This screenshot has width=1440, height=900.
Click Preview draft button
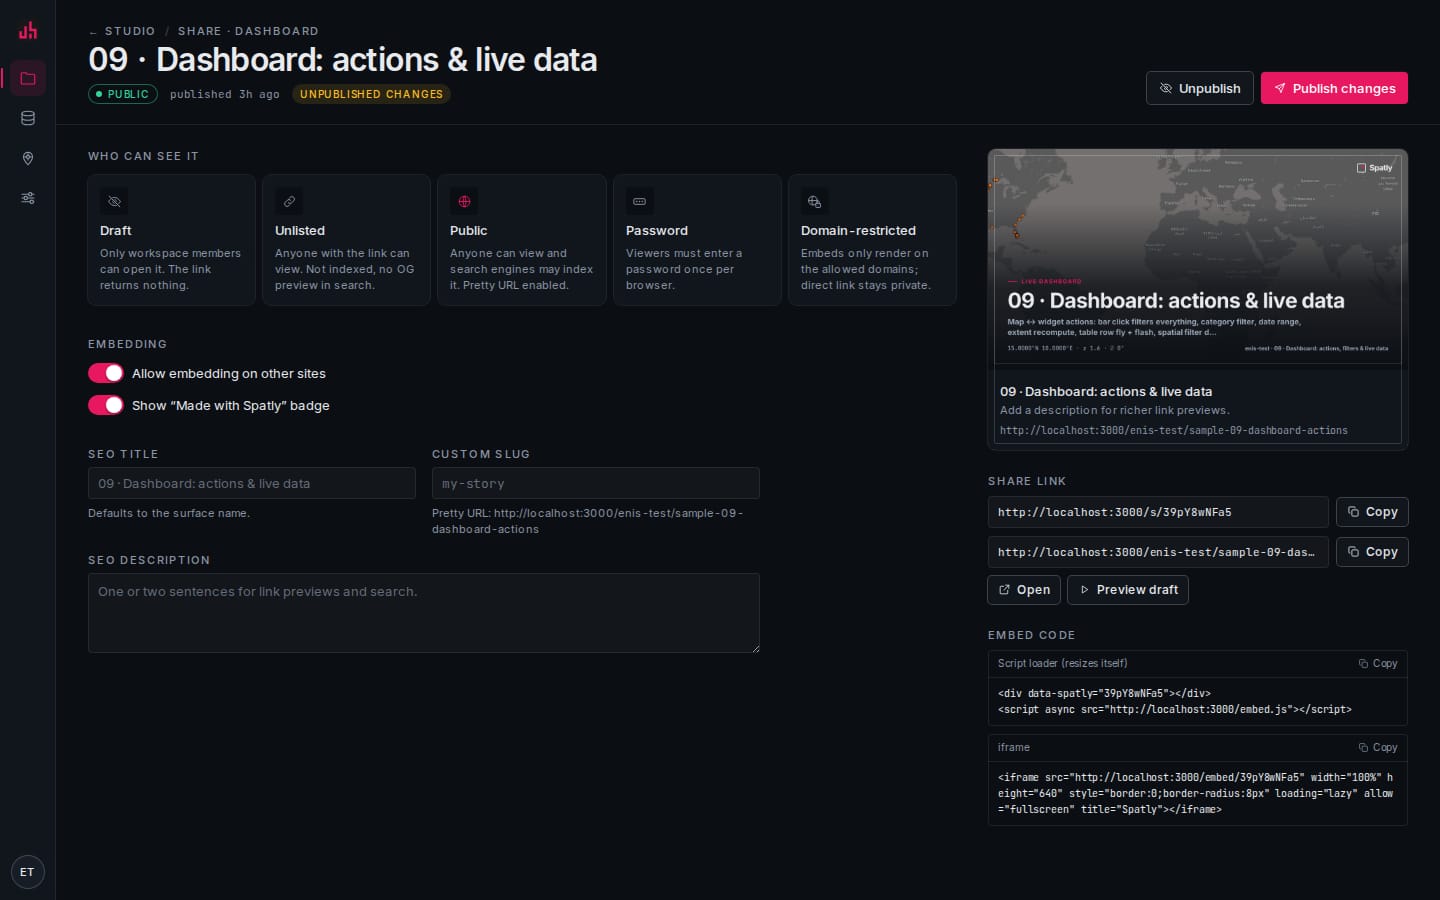1128,590
